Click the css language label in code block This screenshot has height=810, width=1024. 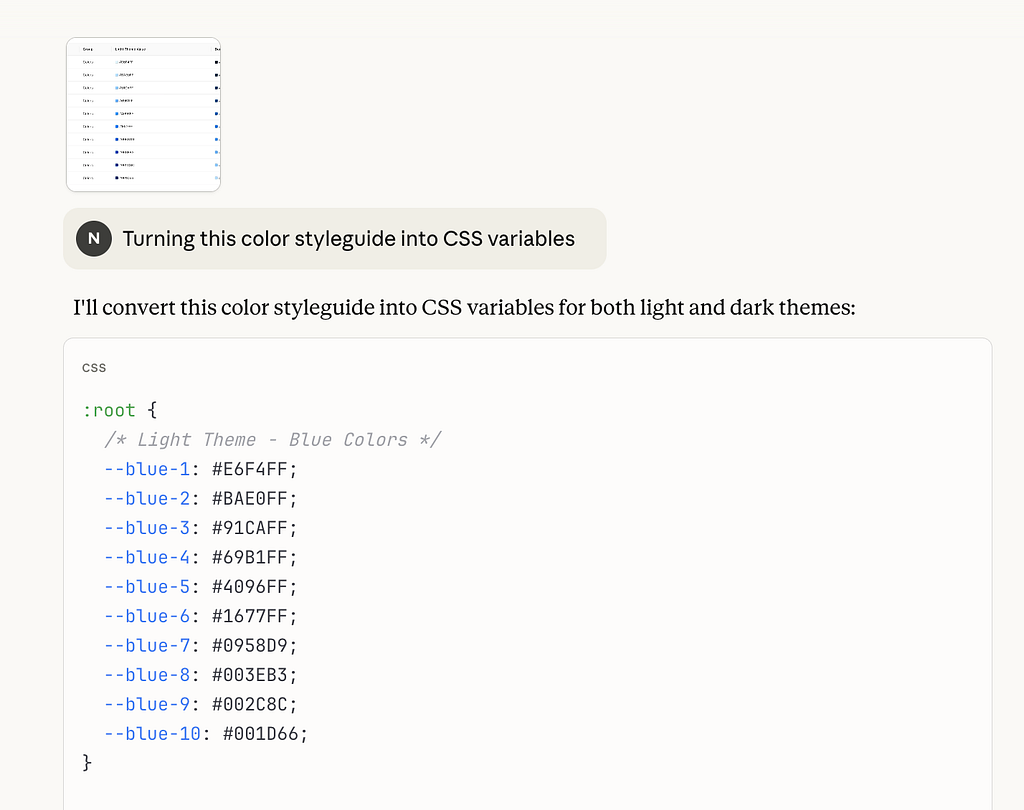click(x=94, y=367)
